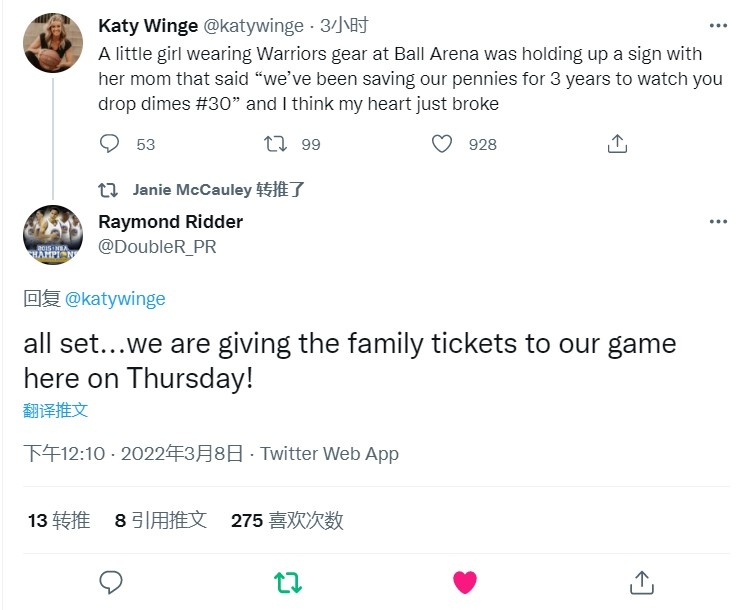Reply to Raymond Ridder's tweet

[x=111, y=581]
